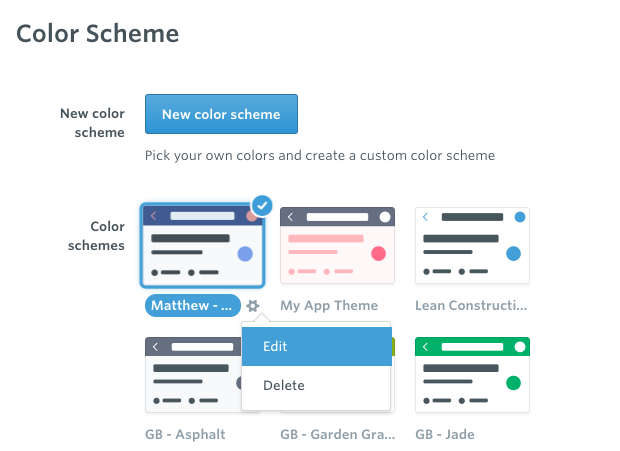Click the My App Theme label

pyautogui.click(x=329, y=306)
